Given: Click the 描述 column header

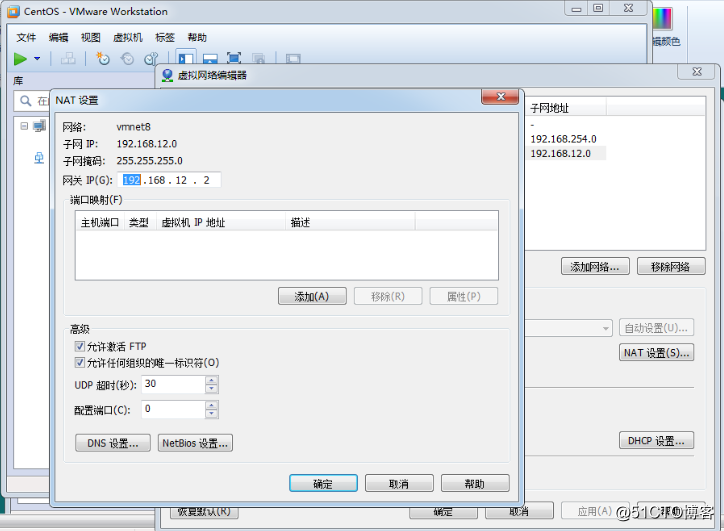Looking at the screenshot, I should (x=350, y=223).
